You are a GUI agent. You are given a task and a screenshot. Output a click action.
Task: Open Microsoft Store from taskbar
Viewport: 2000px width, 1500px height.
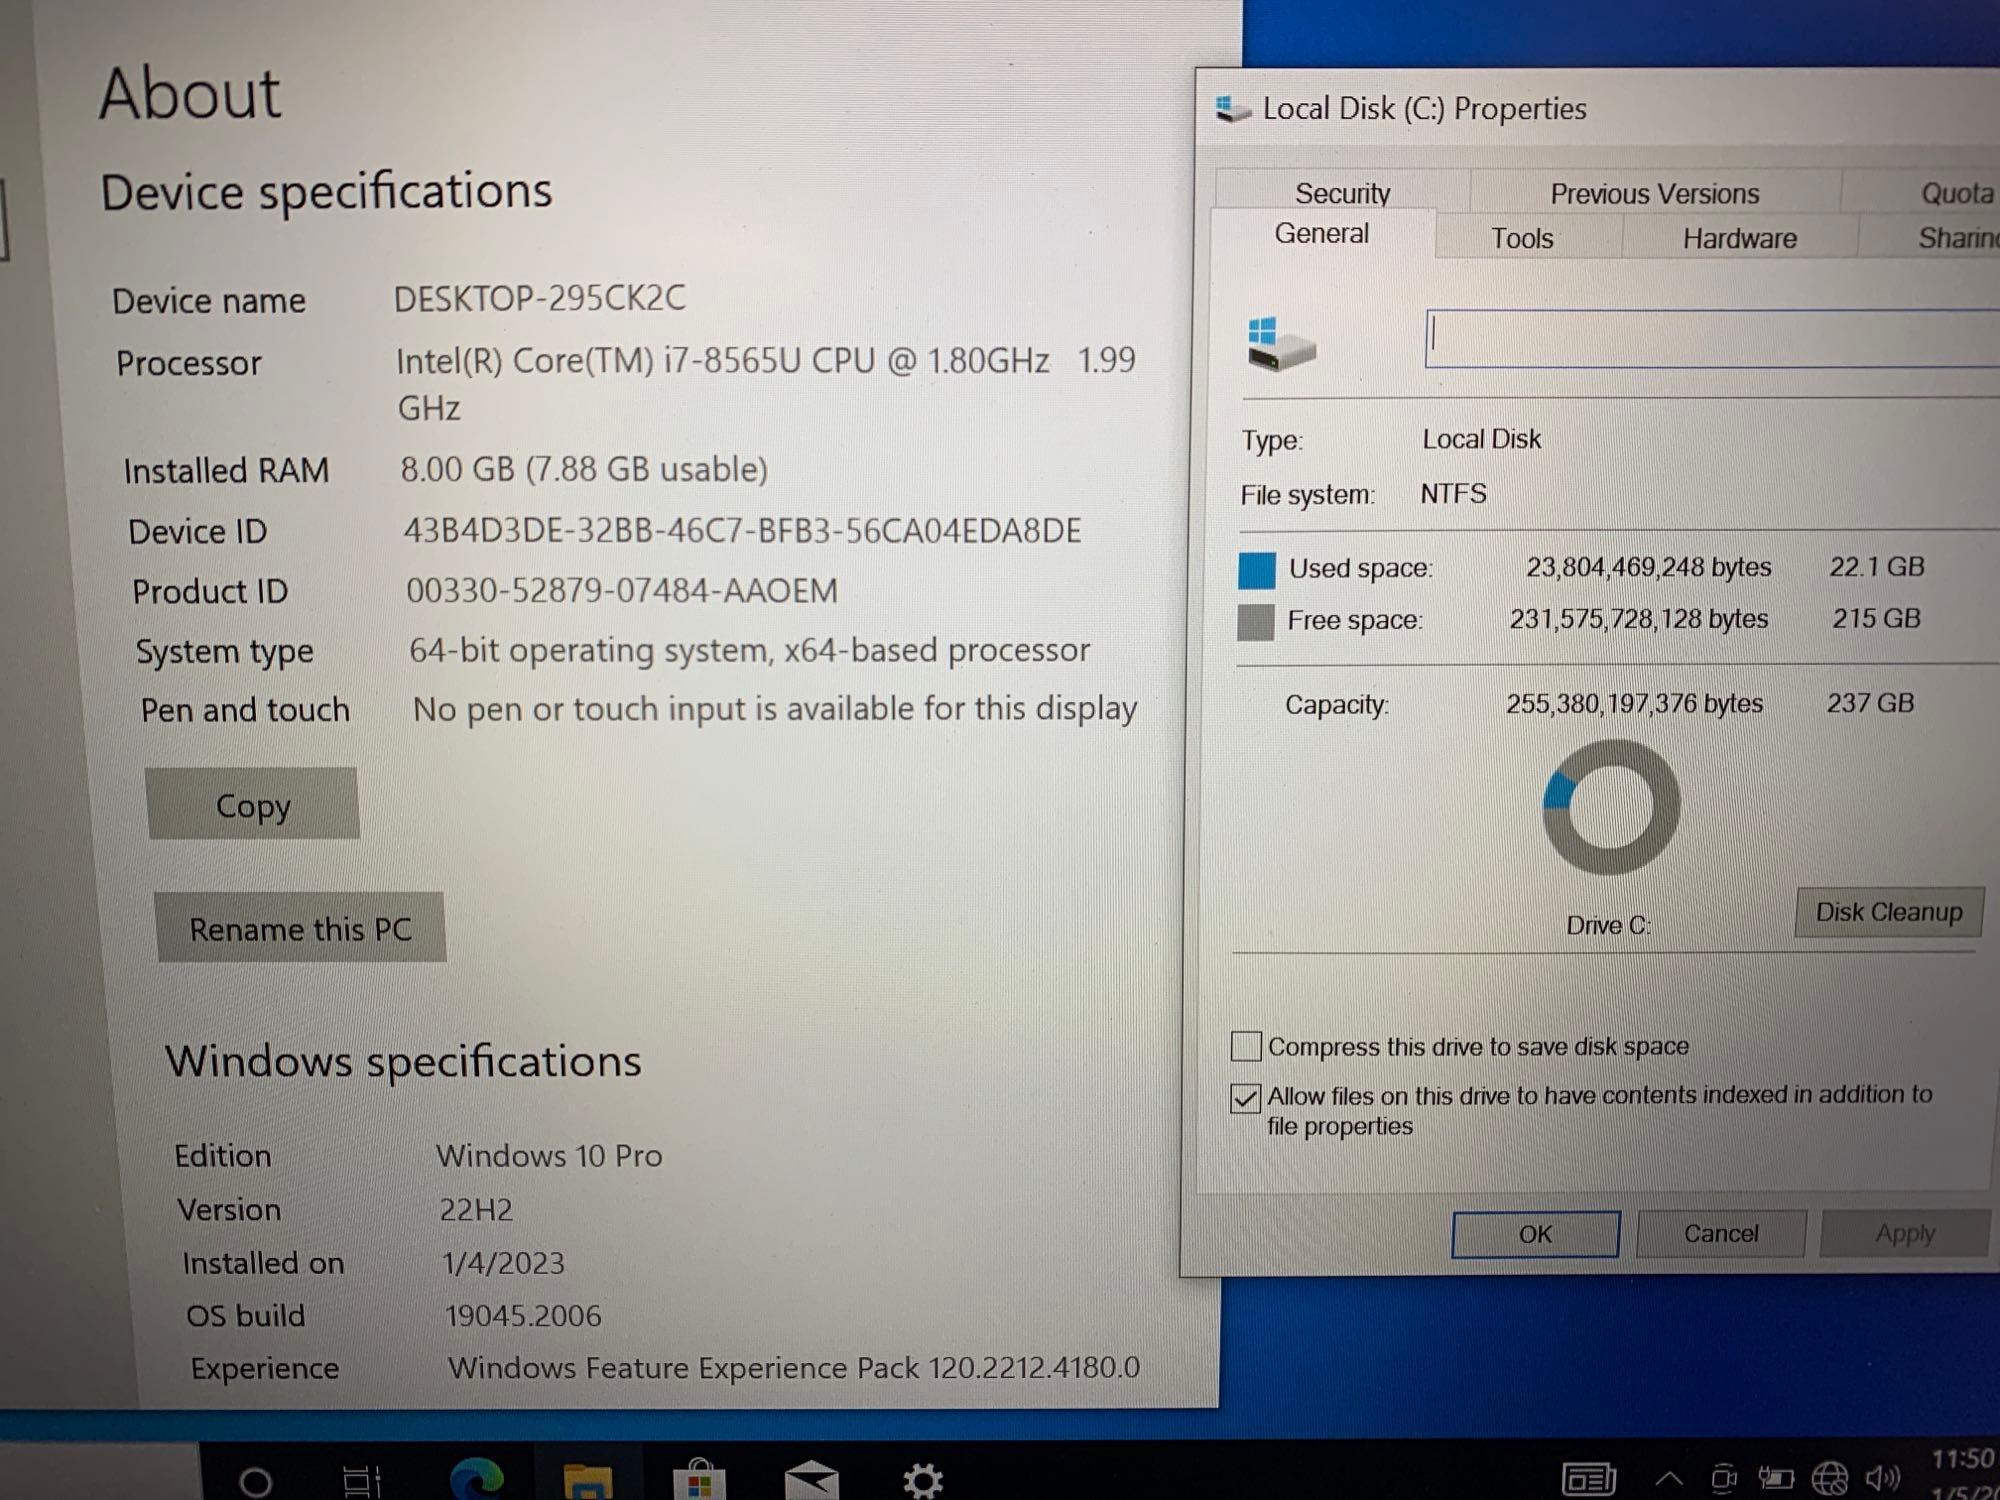[x=700, y=1480]
